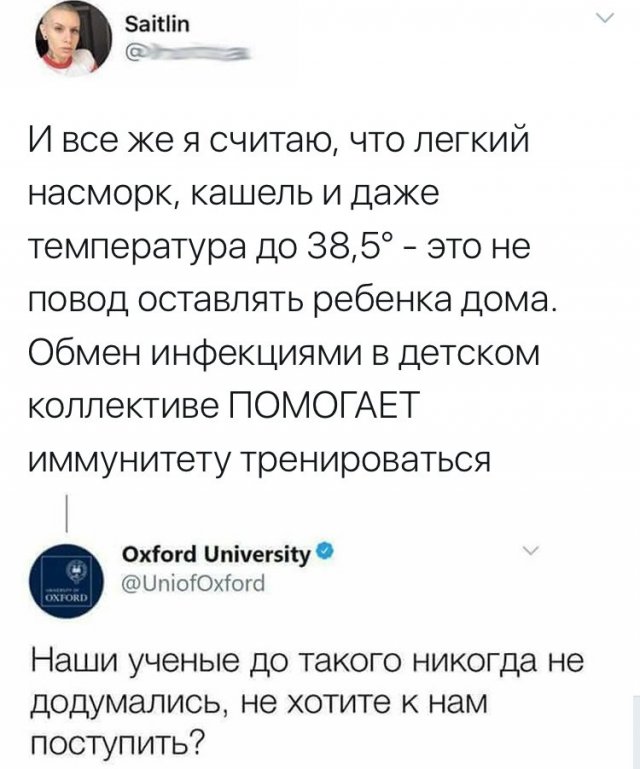Click the word ПОМОГАЕТ in the tweet
This screenshot has width=640, height=769.
pos(326,406)
